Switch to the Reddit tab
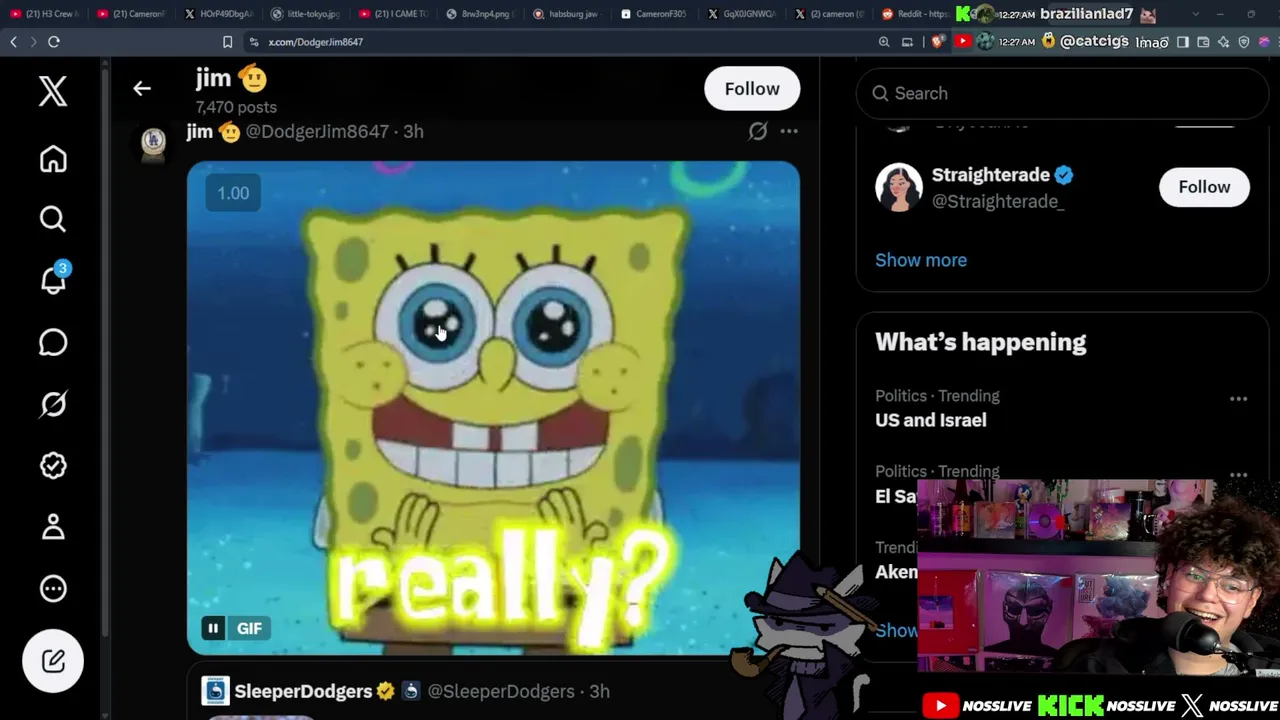 pos(916,14)
